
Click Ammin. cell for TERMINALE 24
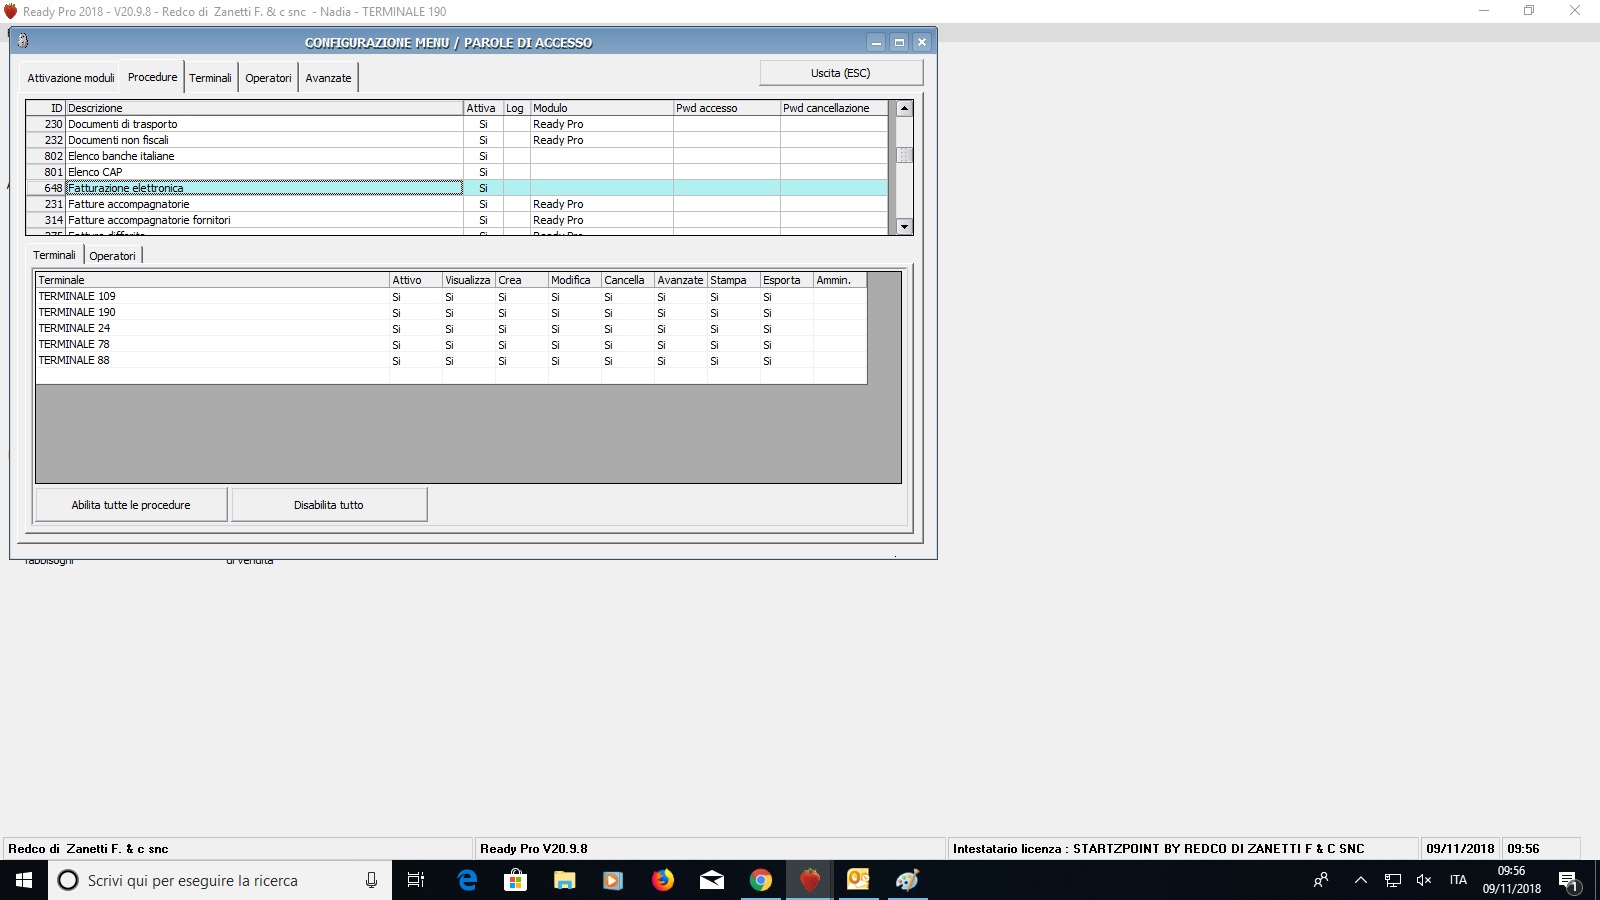pyautogui.click(x=839, y=329)
